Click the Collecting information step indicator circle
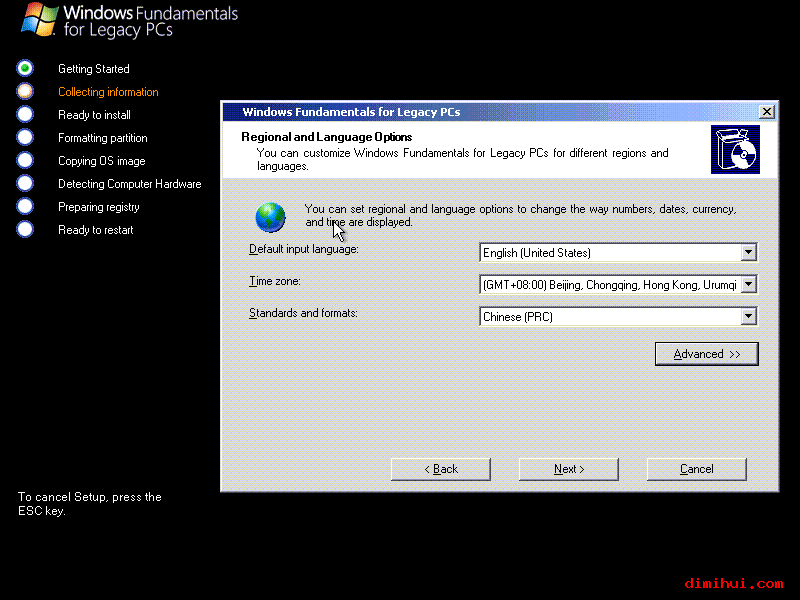Image resolution: width=800 pixels, height=600 pixels. coord(25,91)
